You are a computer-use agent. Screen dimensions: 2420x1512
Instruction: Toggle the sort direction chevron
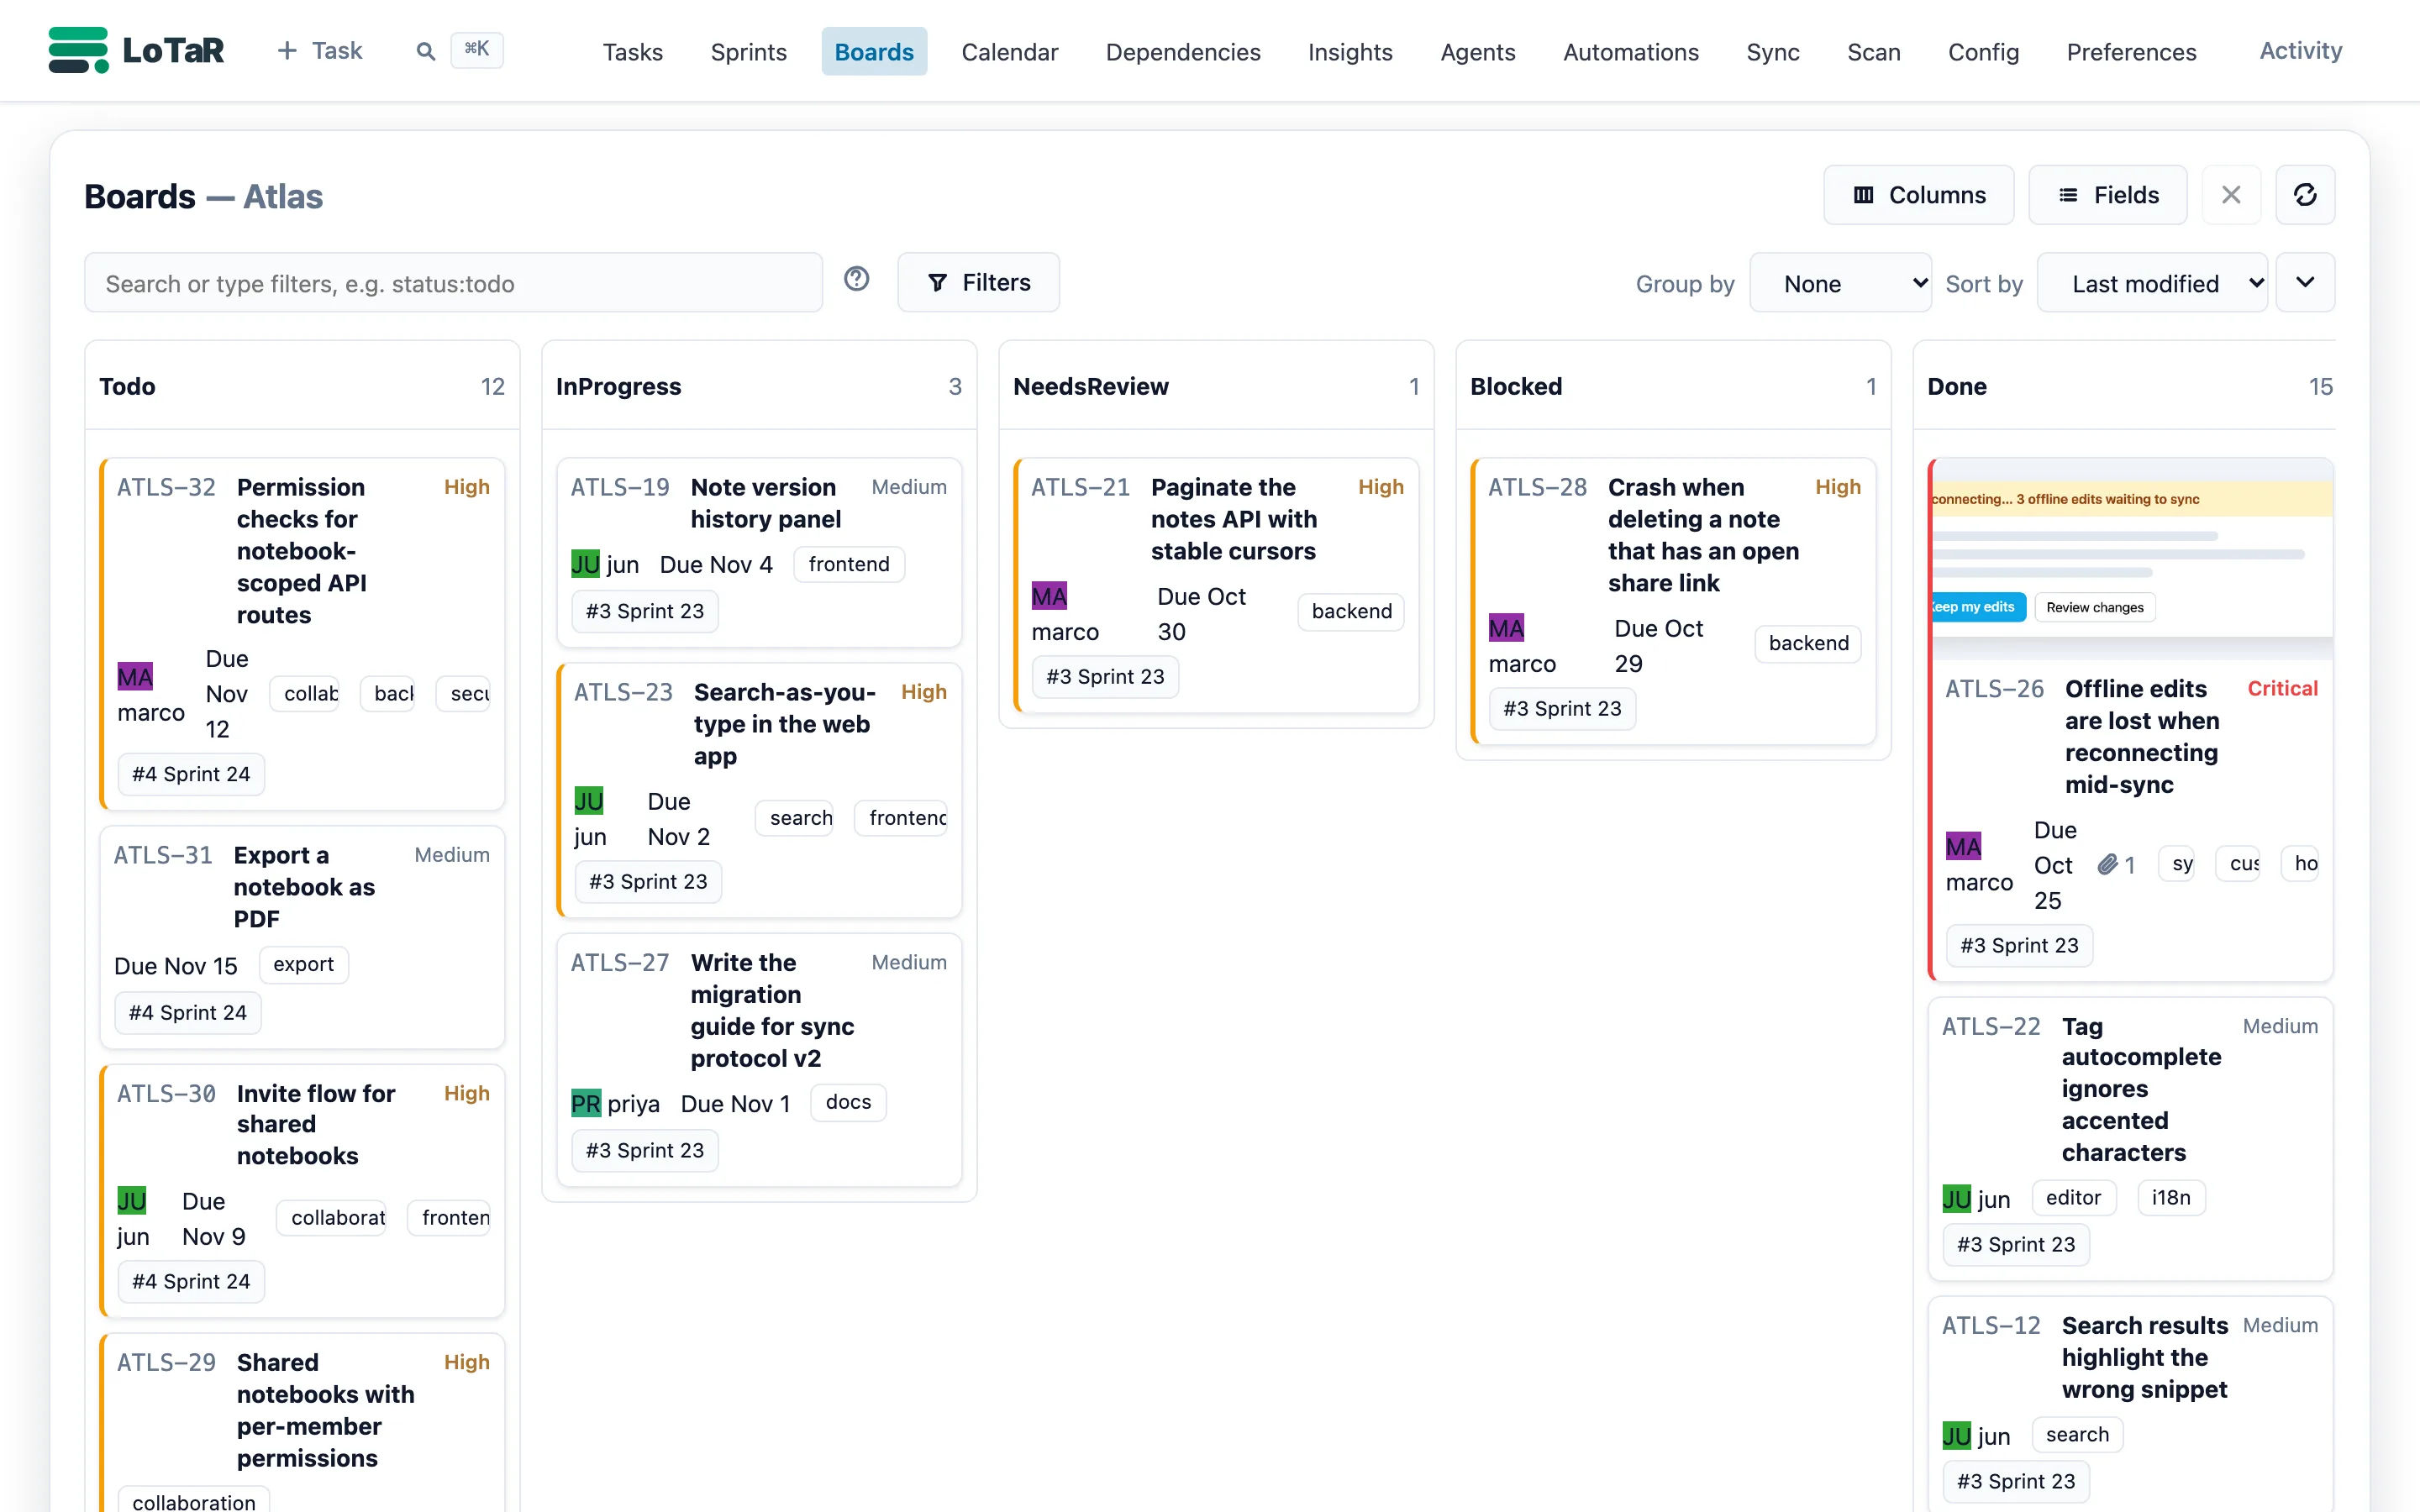coord(2305,282)
